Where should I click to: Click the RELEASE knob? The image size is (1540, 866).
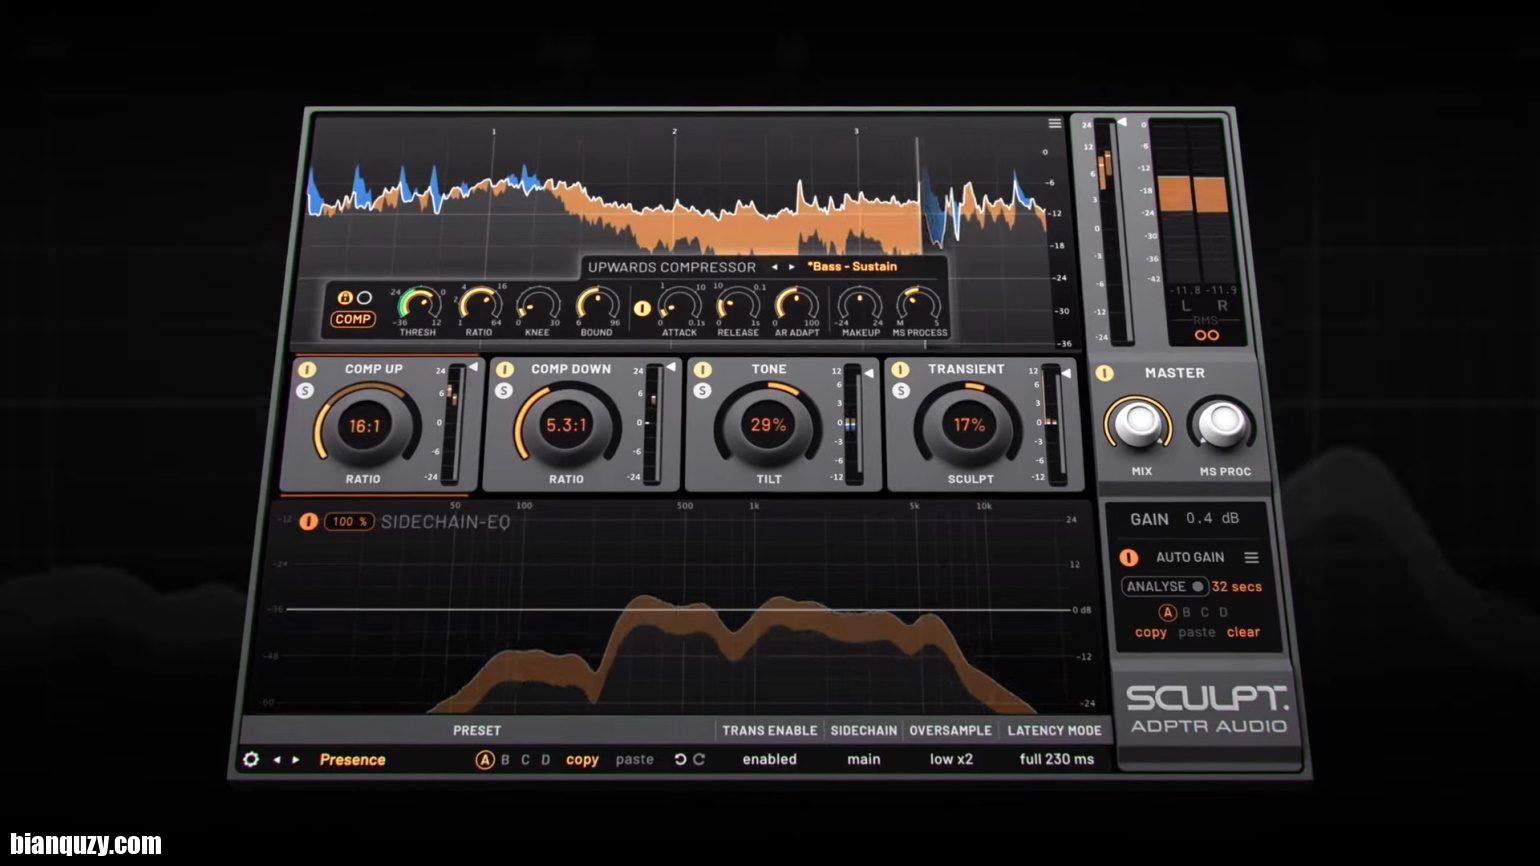738,304
